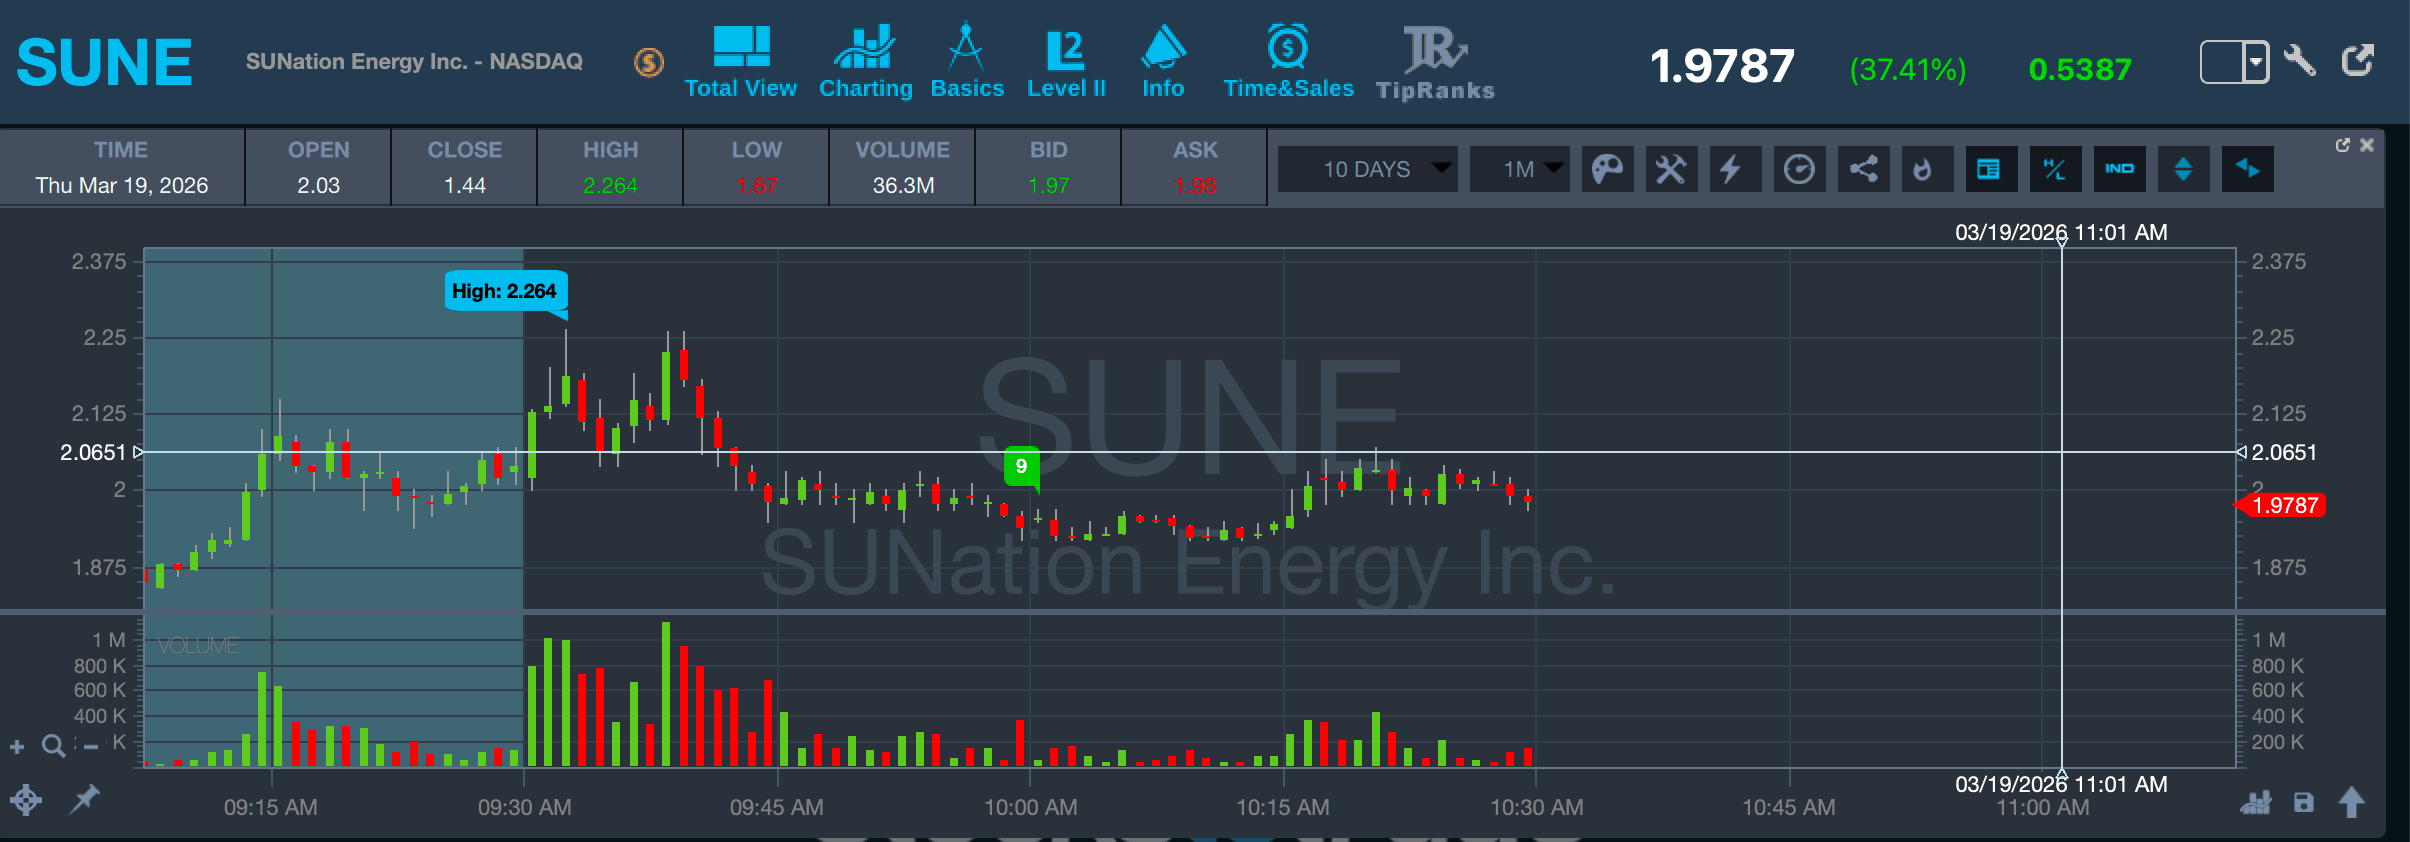The image size is (2410, 842).
Task: Zoom out with the minus icon
Action: pyautogui.click(x=91, y=746)
